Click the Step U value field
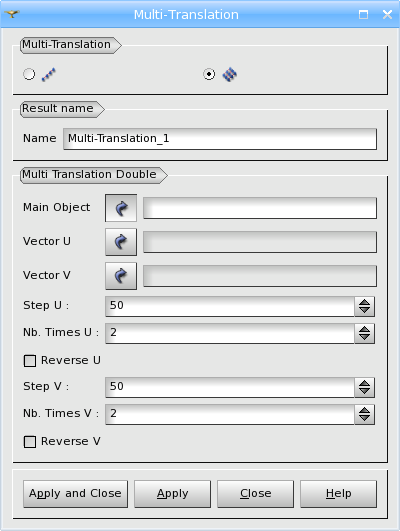The width and height of the screenshot is (400, 531). [x=230, y=306]
